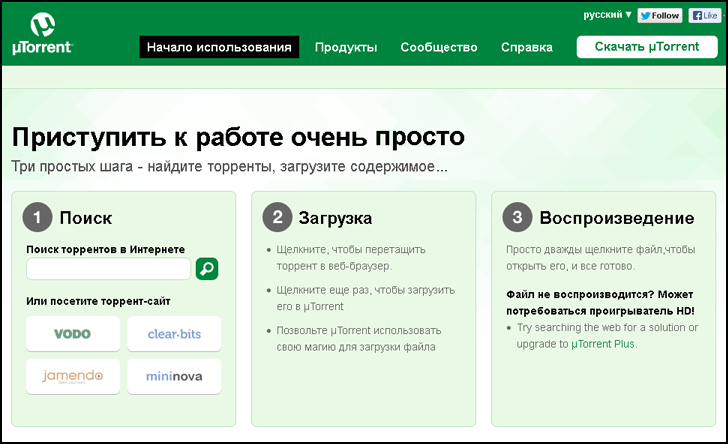Viewport: 728px width, 444px height.
Task: Open the Справка menu
Action: [x=526, y=47]
